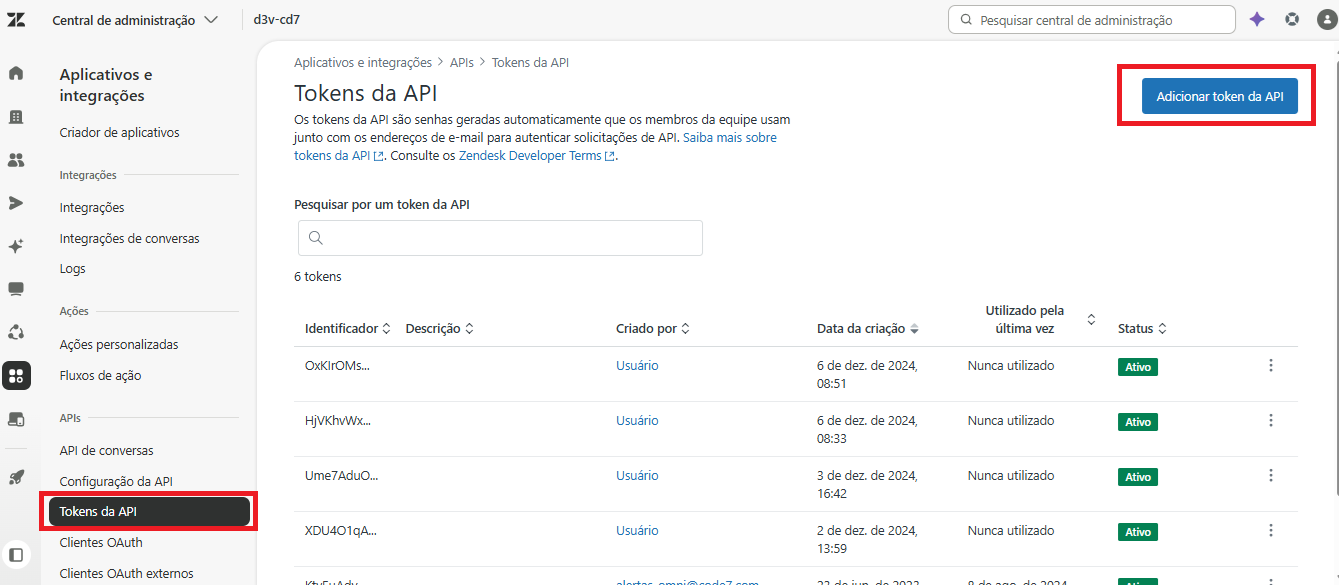Open the Channels arrow icon in rail
Screen dimensions: 1339x585
[x=16, y=203]
